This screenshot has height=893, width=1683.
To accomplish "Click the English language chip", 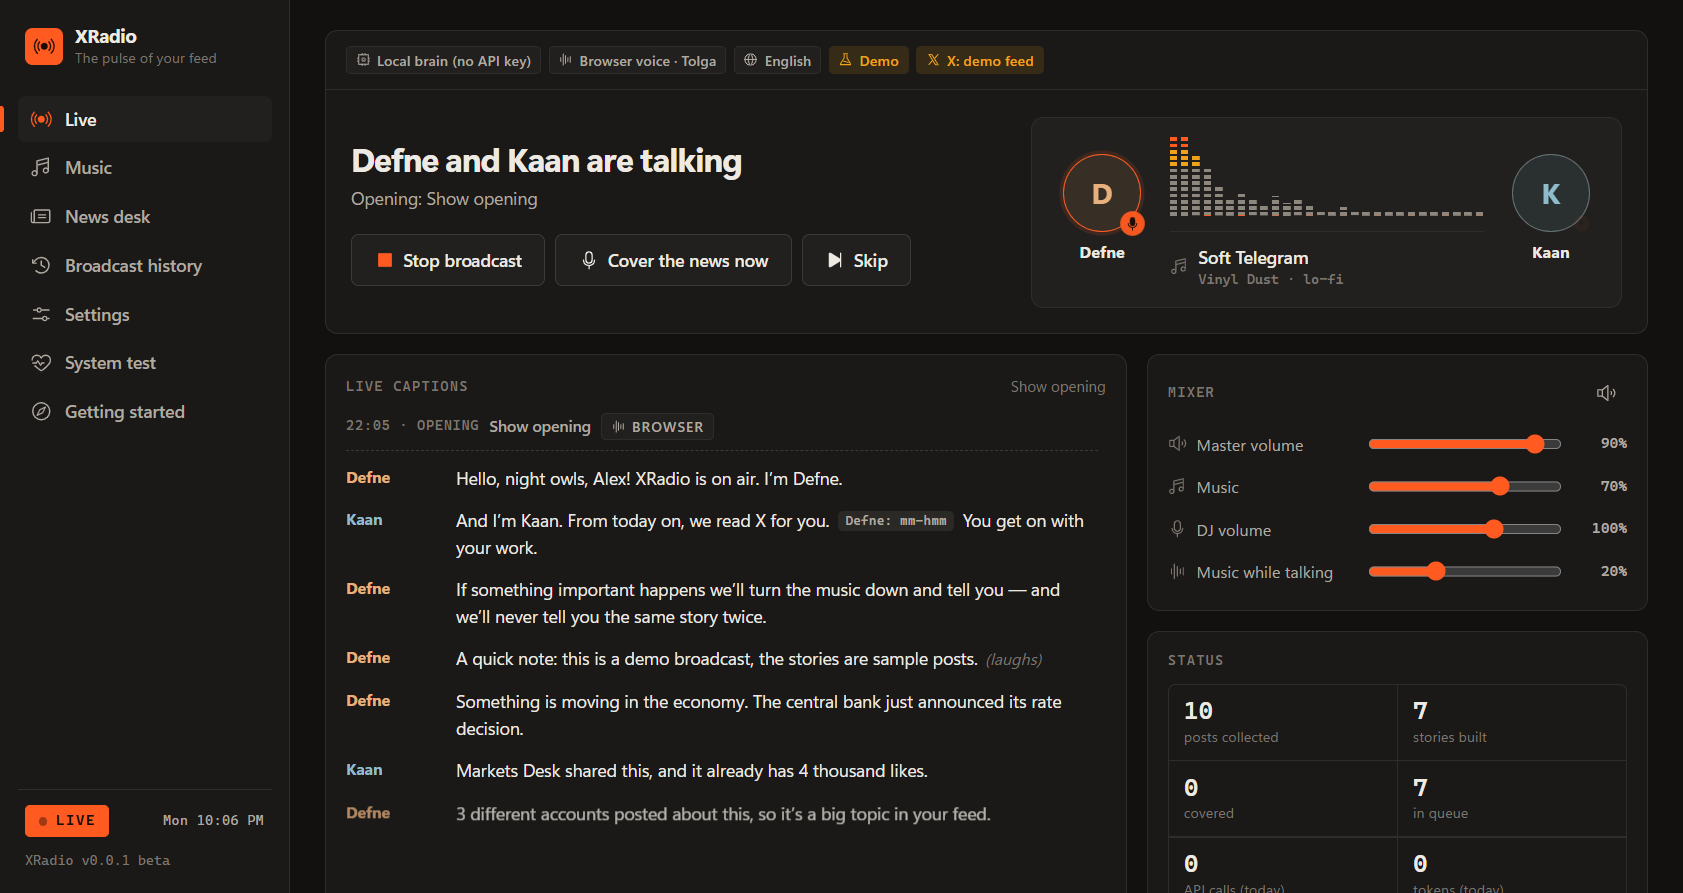I will click(778, 61).
